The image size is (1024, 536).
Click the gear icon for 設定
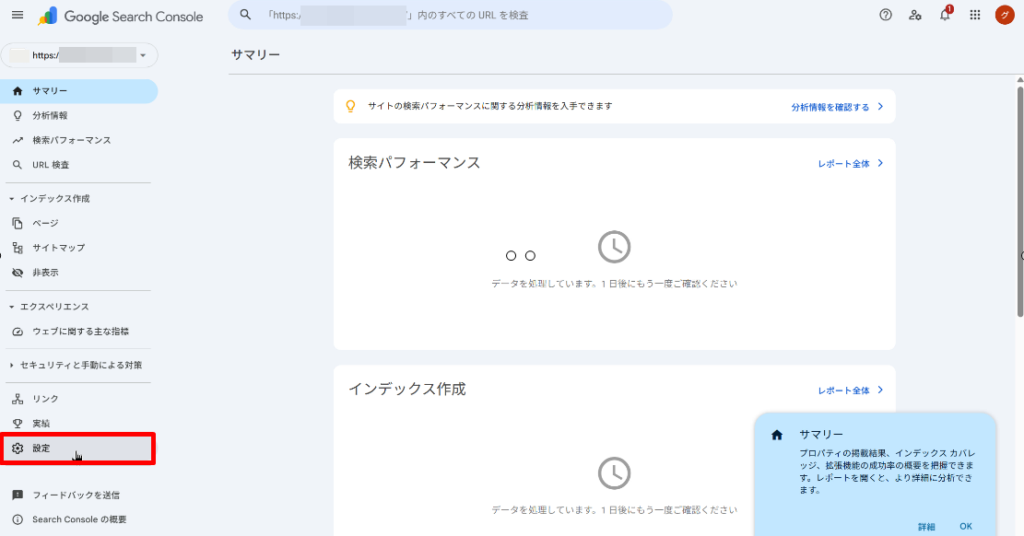coord(18,449)
